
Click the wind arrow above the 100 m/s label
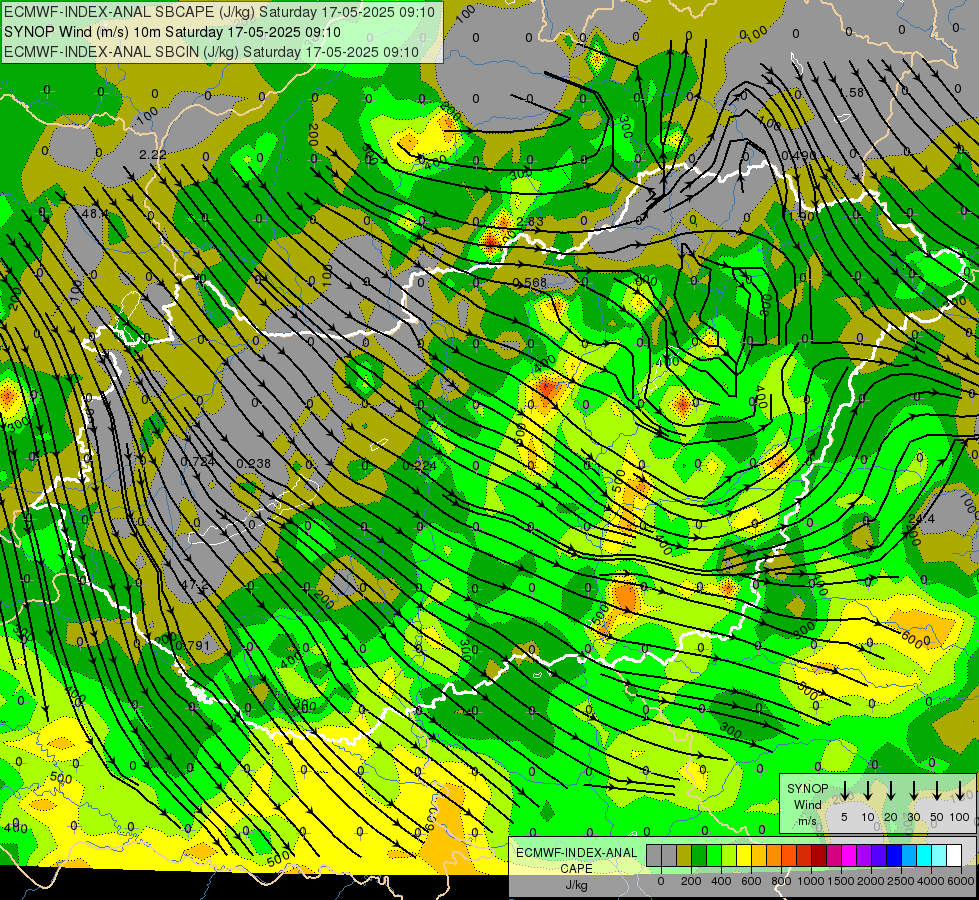pyautogui.click(x=960, y=791)
